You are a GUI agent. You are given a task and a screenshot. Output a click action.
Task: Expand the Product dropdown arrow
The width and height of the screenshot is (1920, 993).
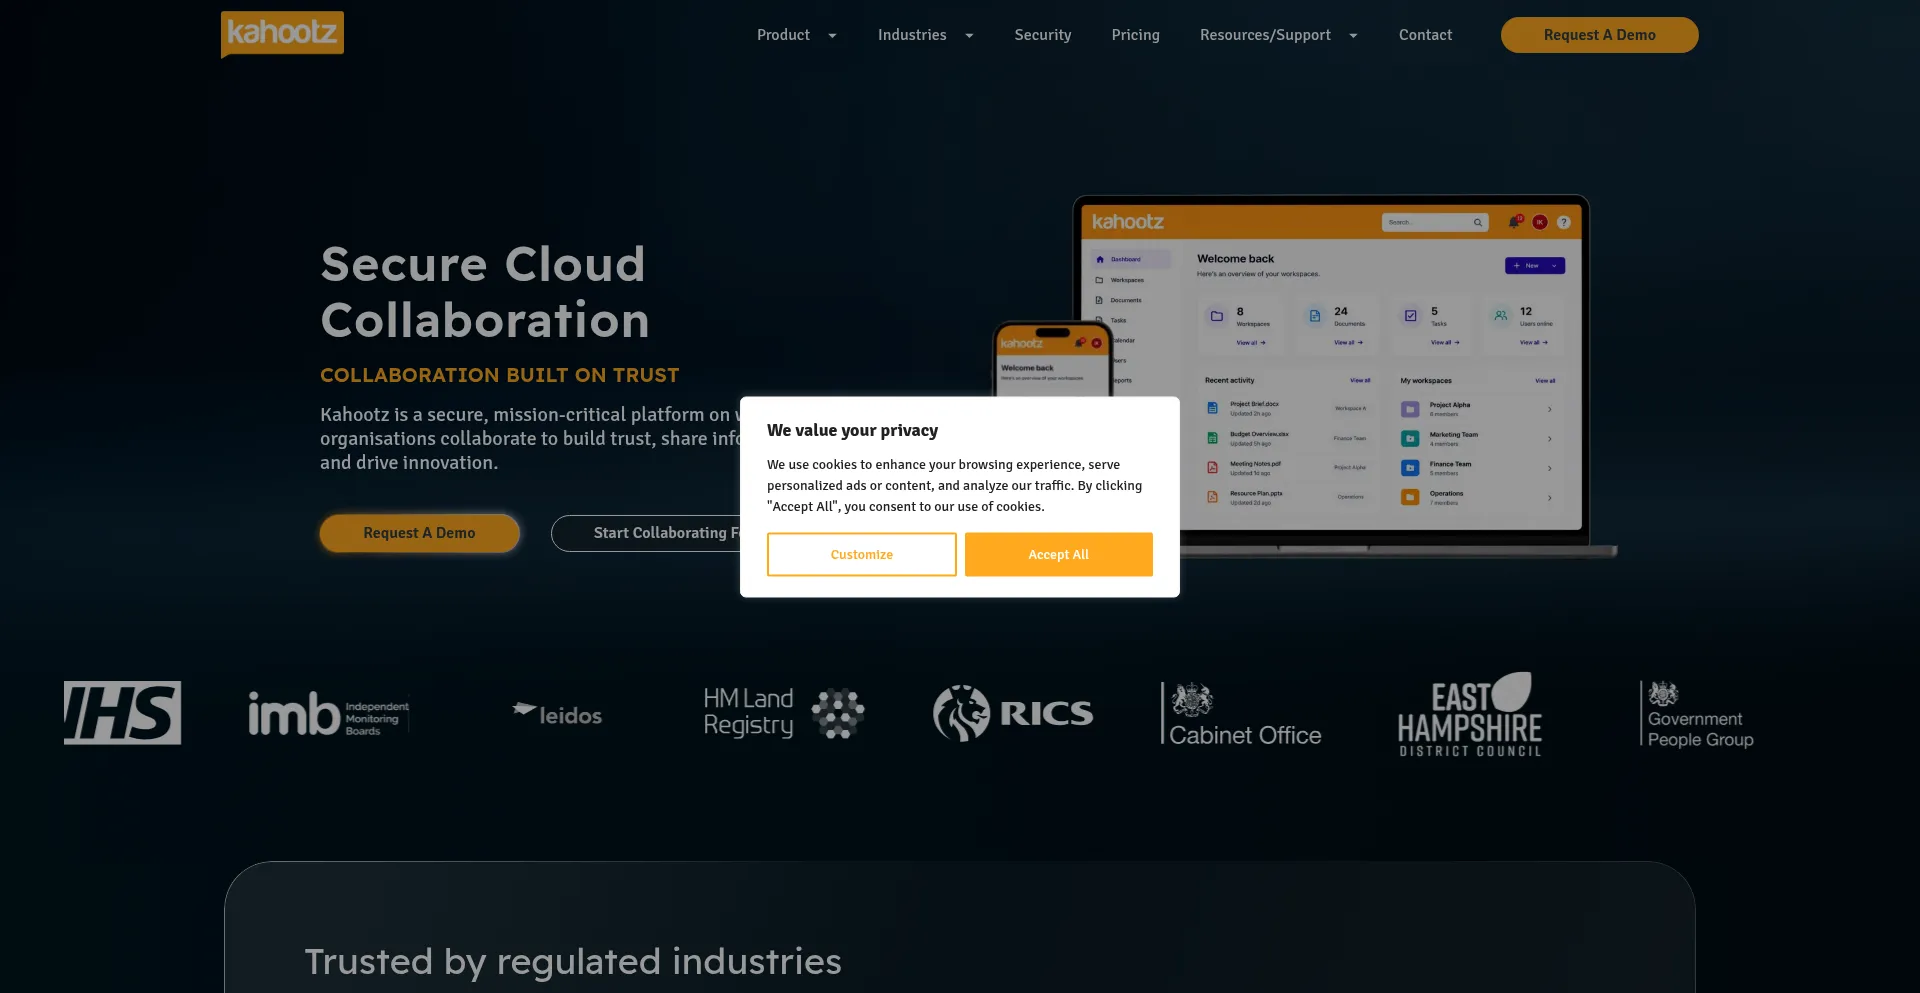[x=832, y=36]
